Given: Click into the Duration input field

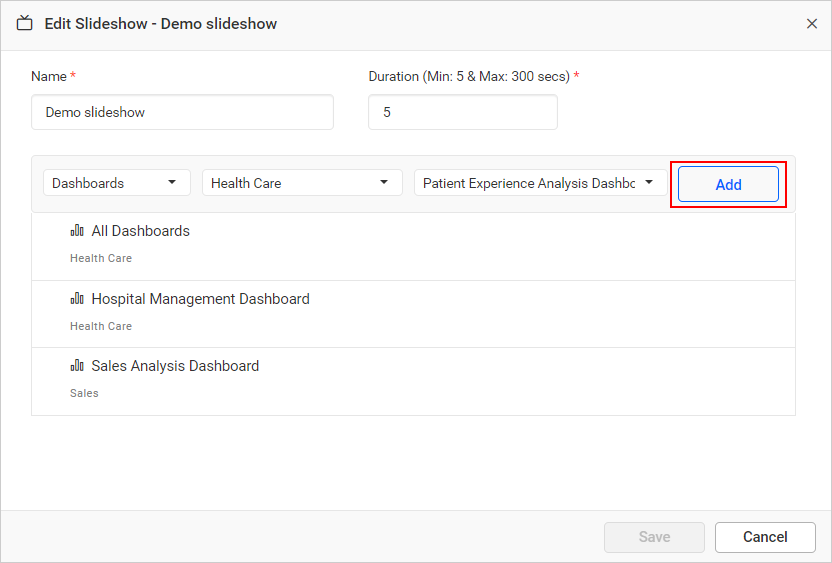Looking at the screenshot, I should (462, 113).
